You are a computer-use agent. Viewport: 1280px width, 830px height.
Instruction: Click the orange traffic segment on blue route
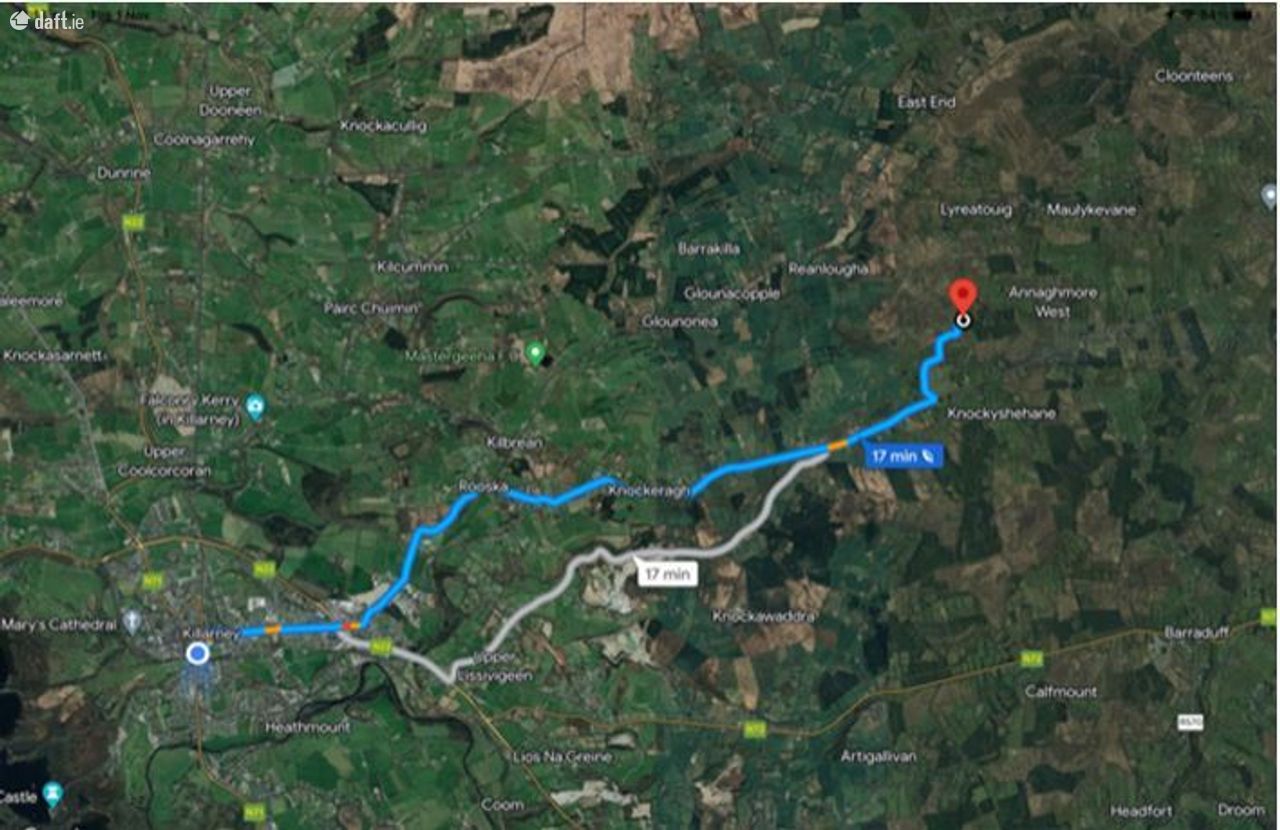[x=837, y=444]
